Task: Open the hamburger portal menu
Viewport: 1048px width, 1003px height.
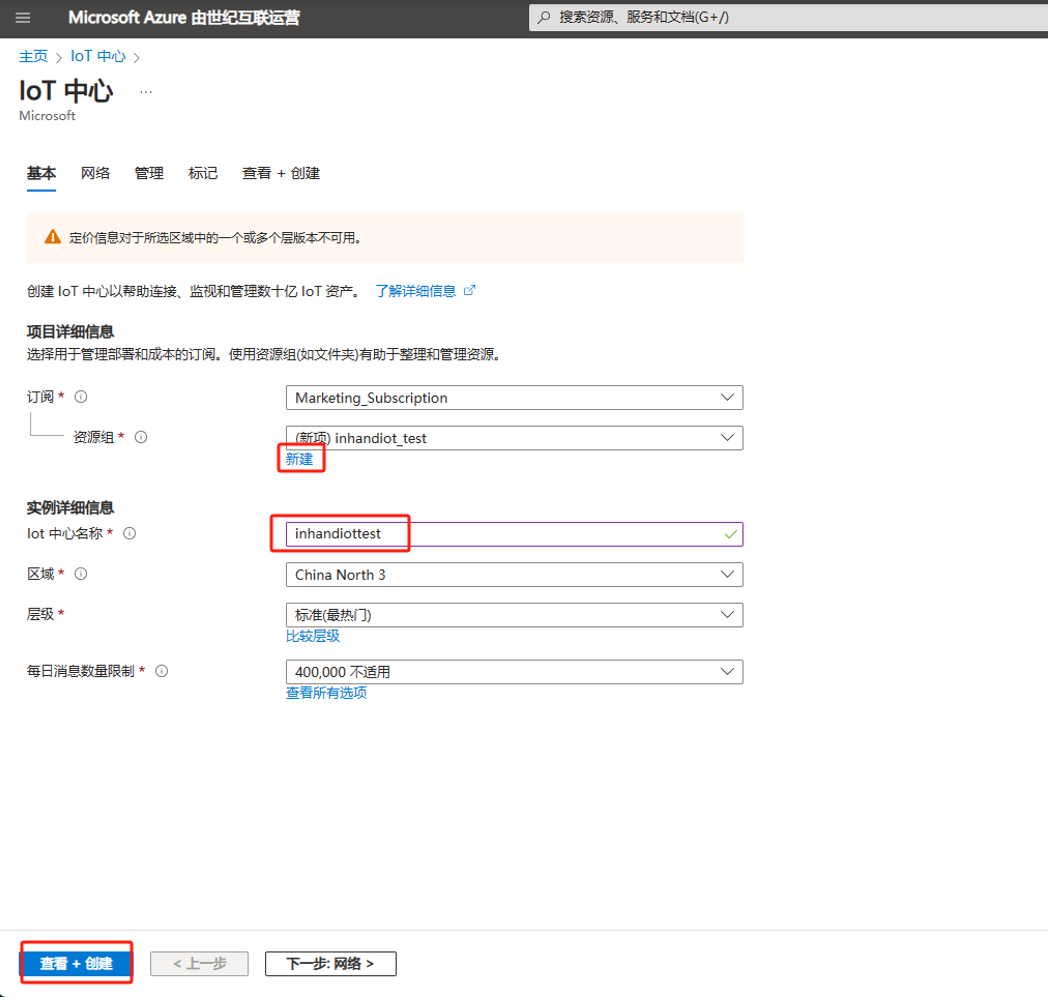Action: tap(23, 17)
